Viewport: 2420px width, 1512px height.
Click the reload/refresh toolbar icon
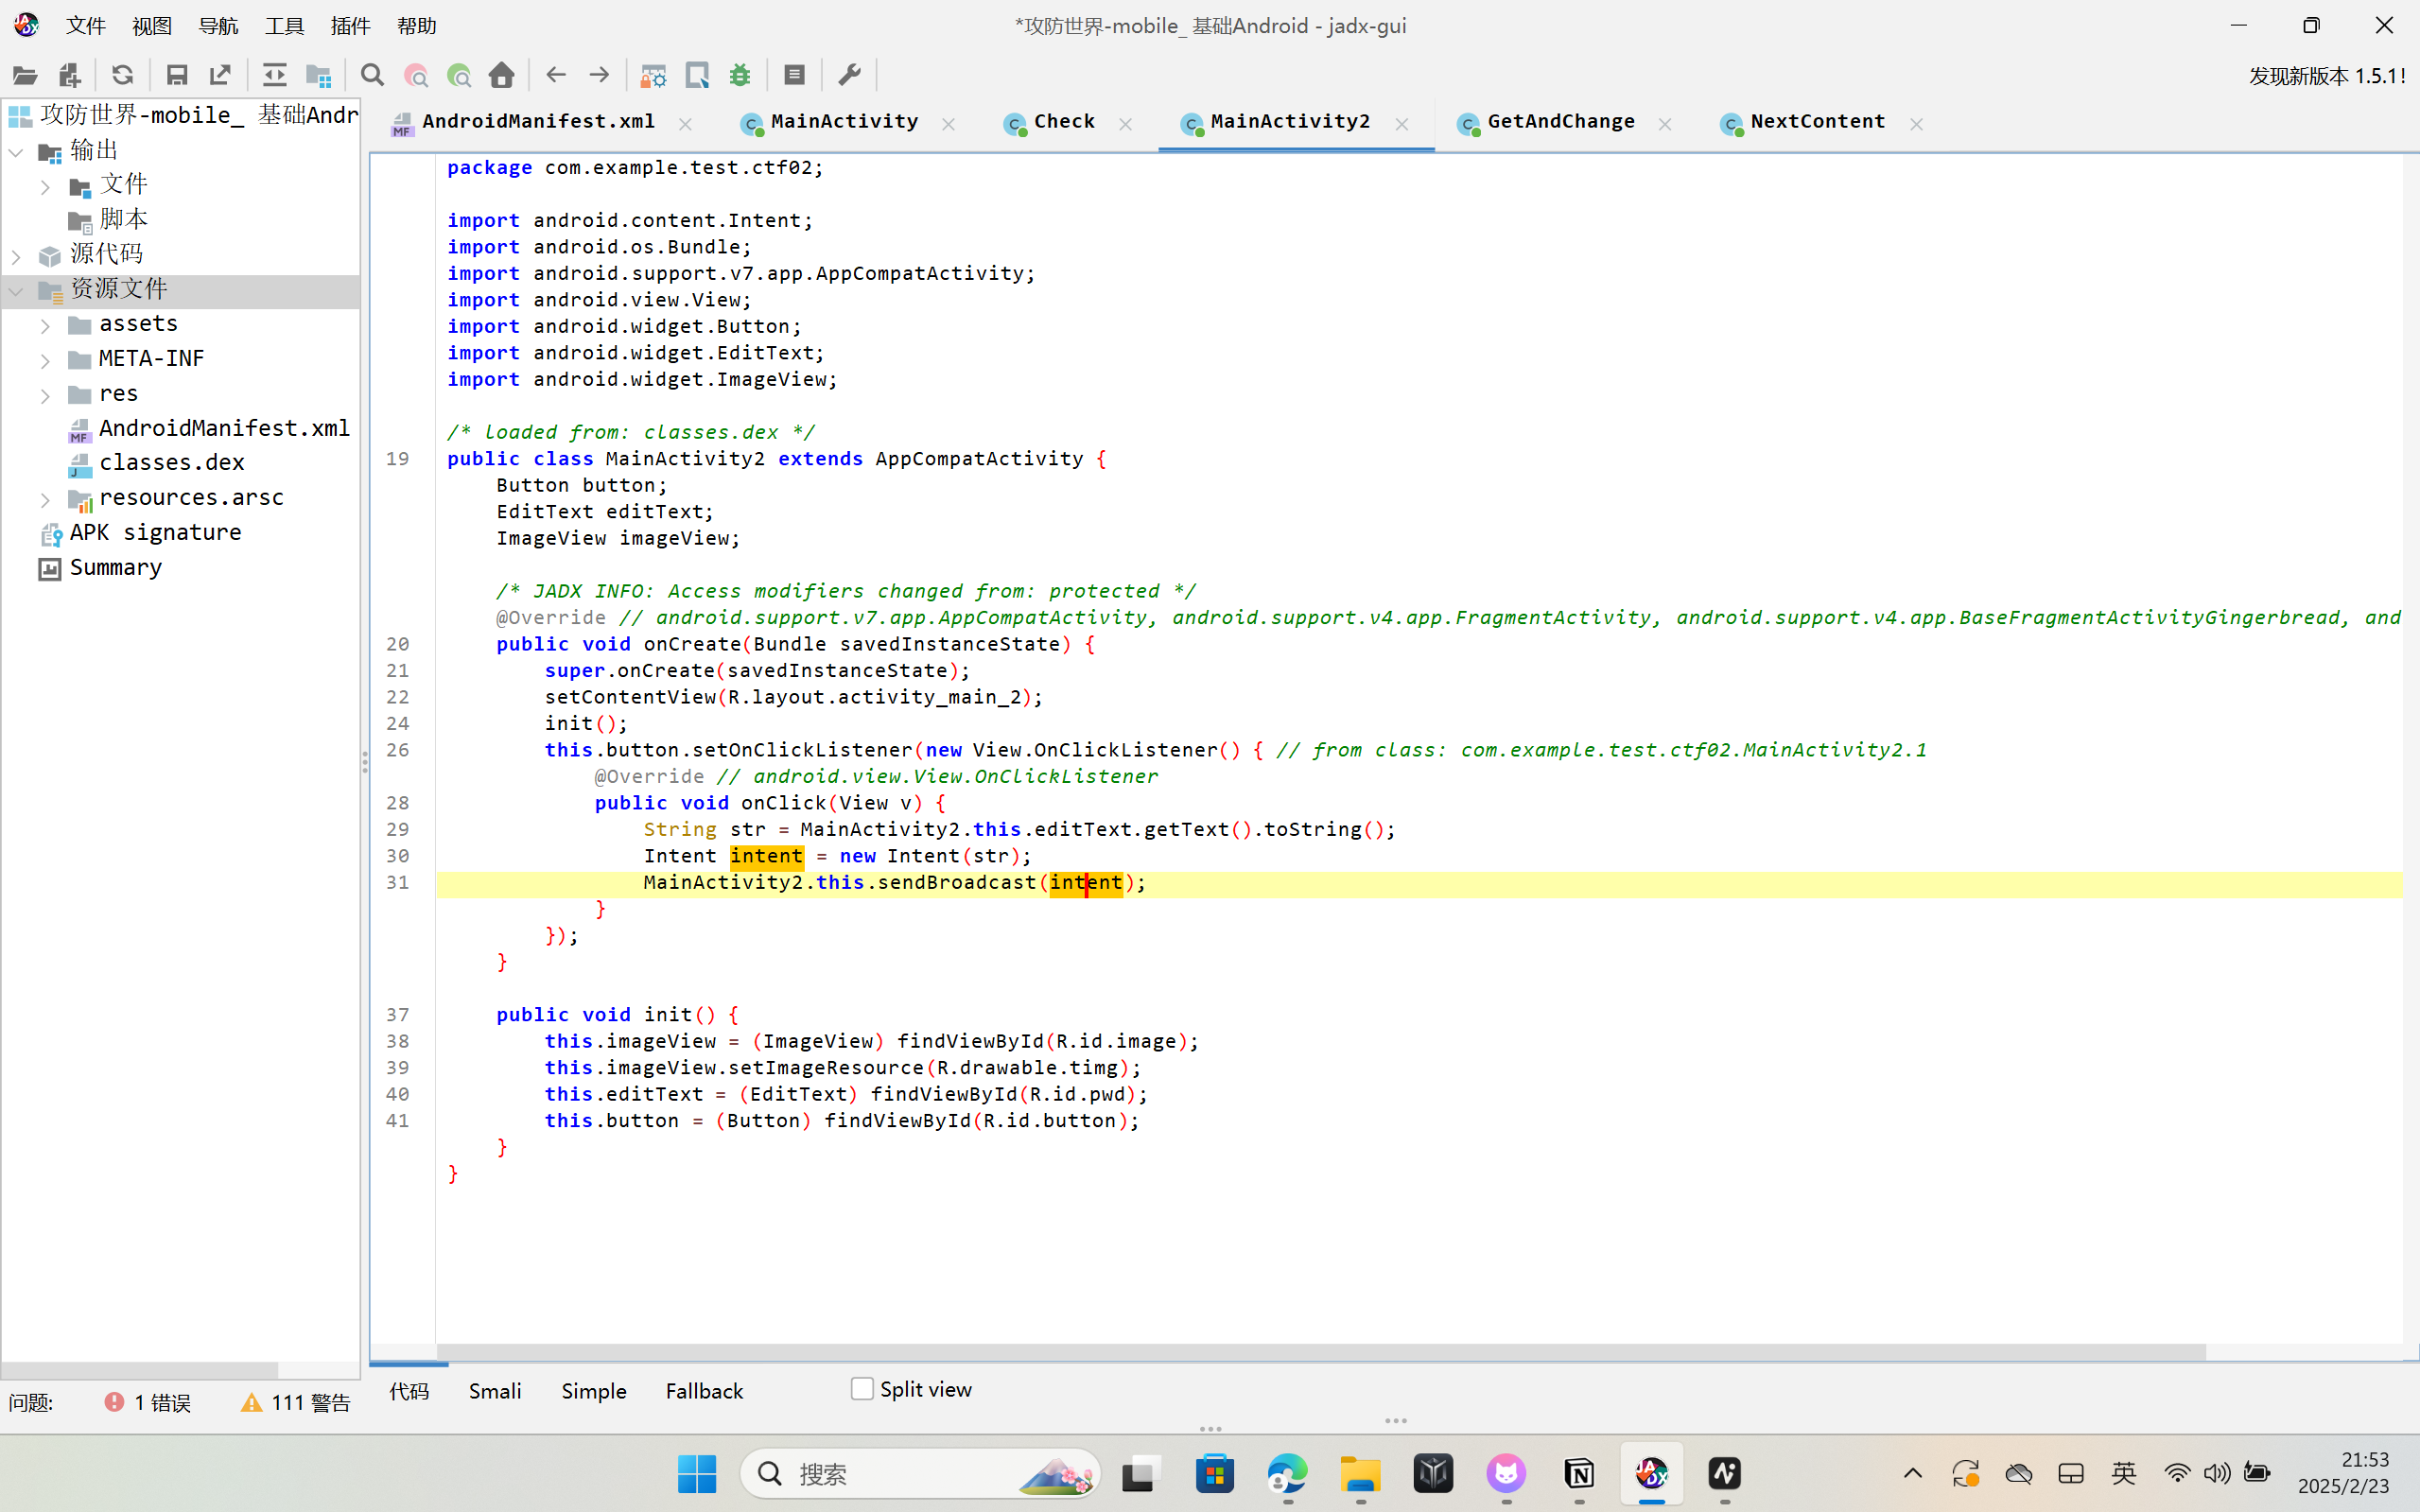[x=122, y=75]
